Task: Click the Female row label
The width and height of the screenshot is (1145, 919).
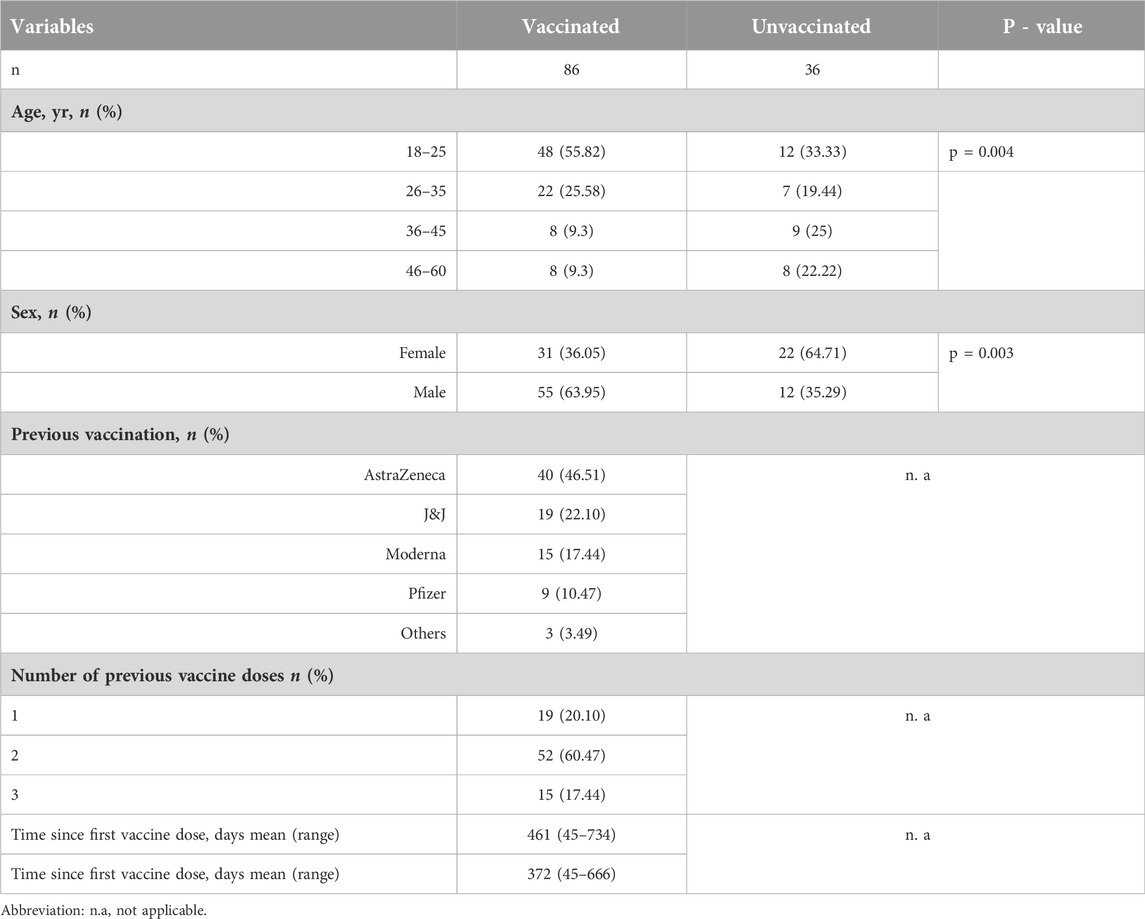Action: click(x=422, y=353)
